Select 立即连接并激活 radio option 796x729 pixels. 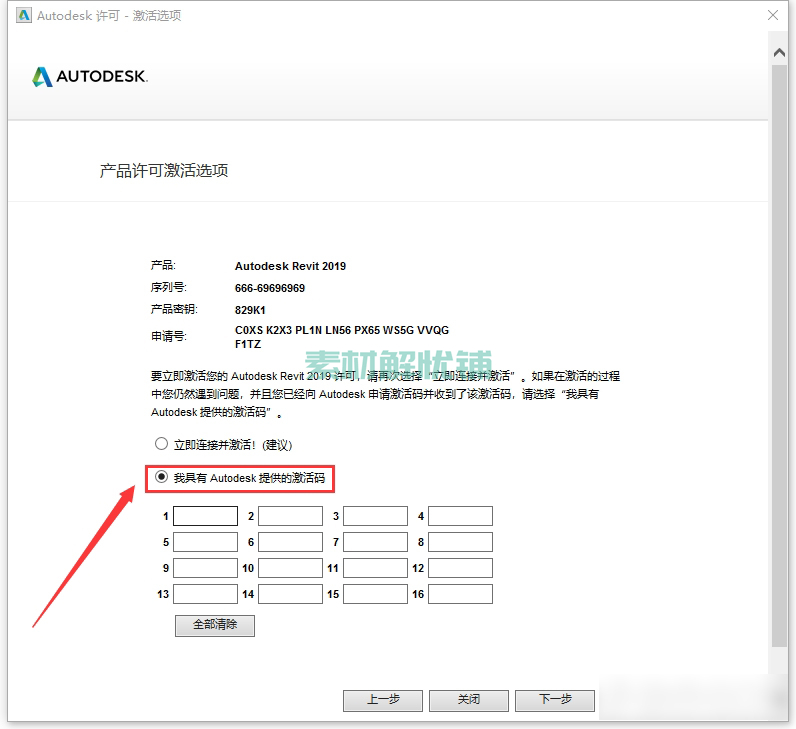(161, 444)
